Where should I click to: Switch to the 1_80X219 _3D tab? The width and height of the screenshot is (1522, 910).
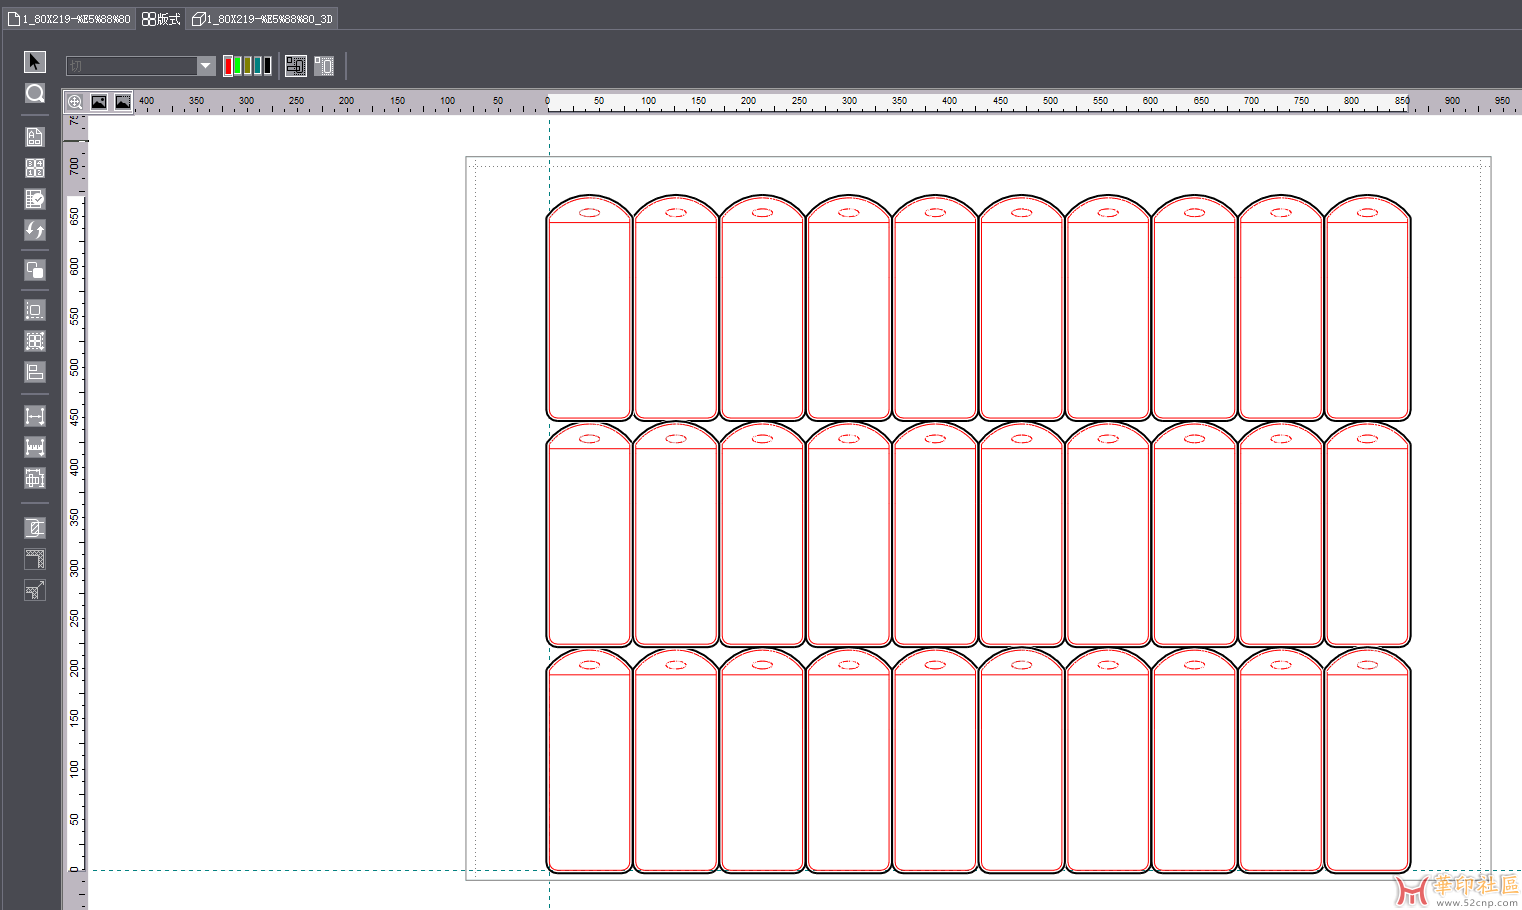point(262,19)
